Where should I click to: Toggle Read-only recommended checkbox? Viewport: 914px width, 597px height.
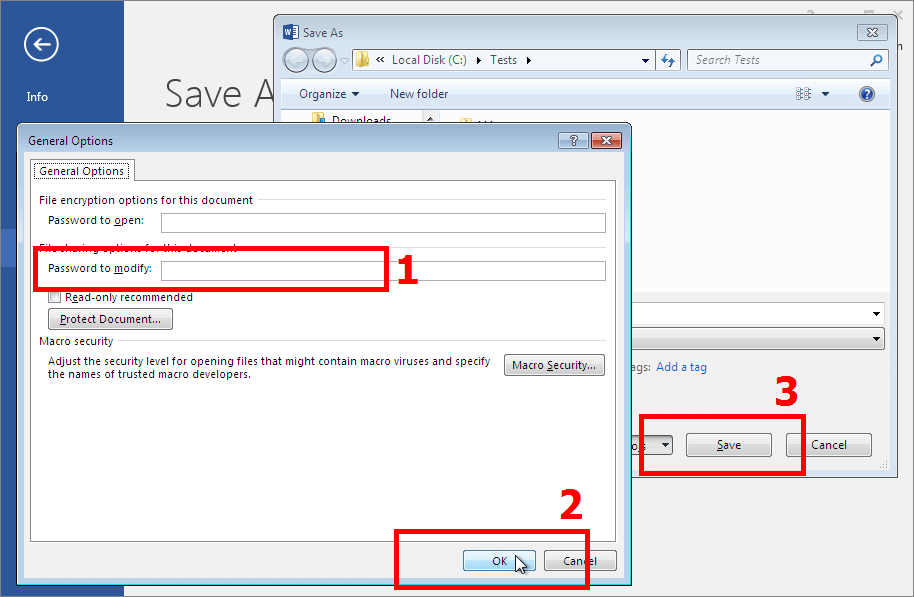point(55,297)
